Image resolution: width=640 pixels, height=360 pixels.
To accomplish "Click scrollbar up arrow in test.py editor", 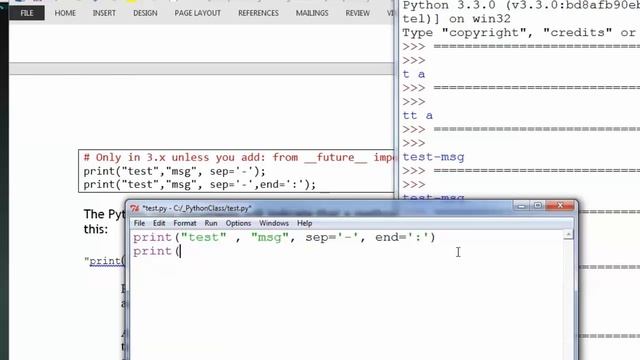I will coord(568,235).
